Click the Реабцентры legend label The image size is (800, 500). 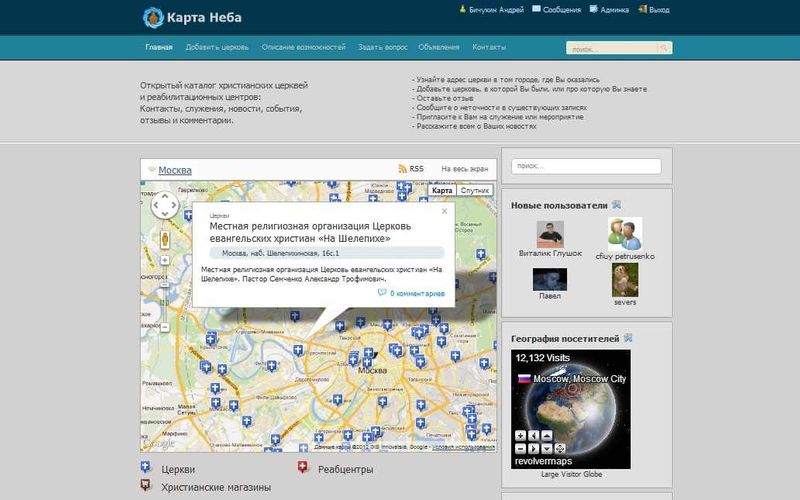click(x=345, y=469)
